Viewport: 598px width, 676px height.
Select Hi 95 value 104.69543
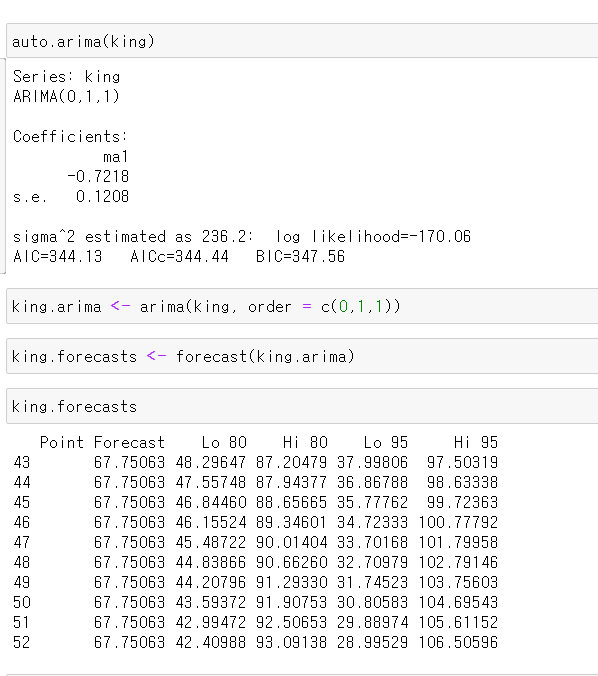point(458,602)
